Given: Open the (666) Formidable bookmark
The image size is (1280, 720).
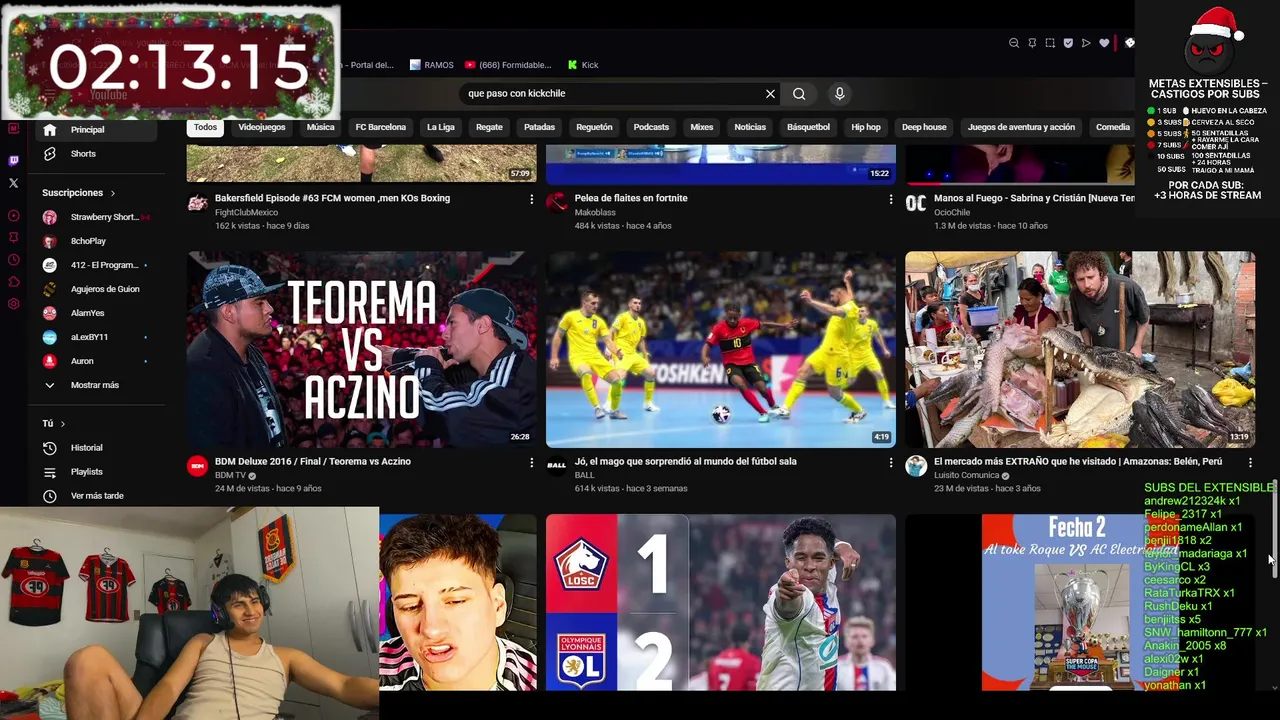Looking at the screenshot, I should [x=508, y=65].
